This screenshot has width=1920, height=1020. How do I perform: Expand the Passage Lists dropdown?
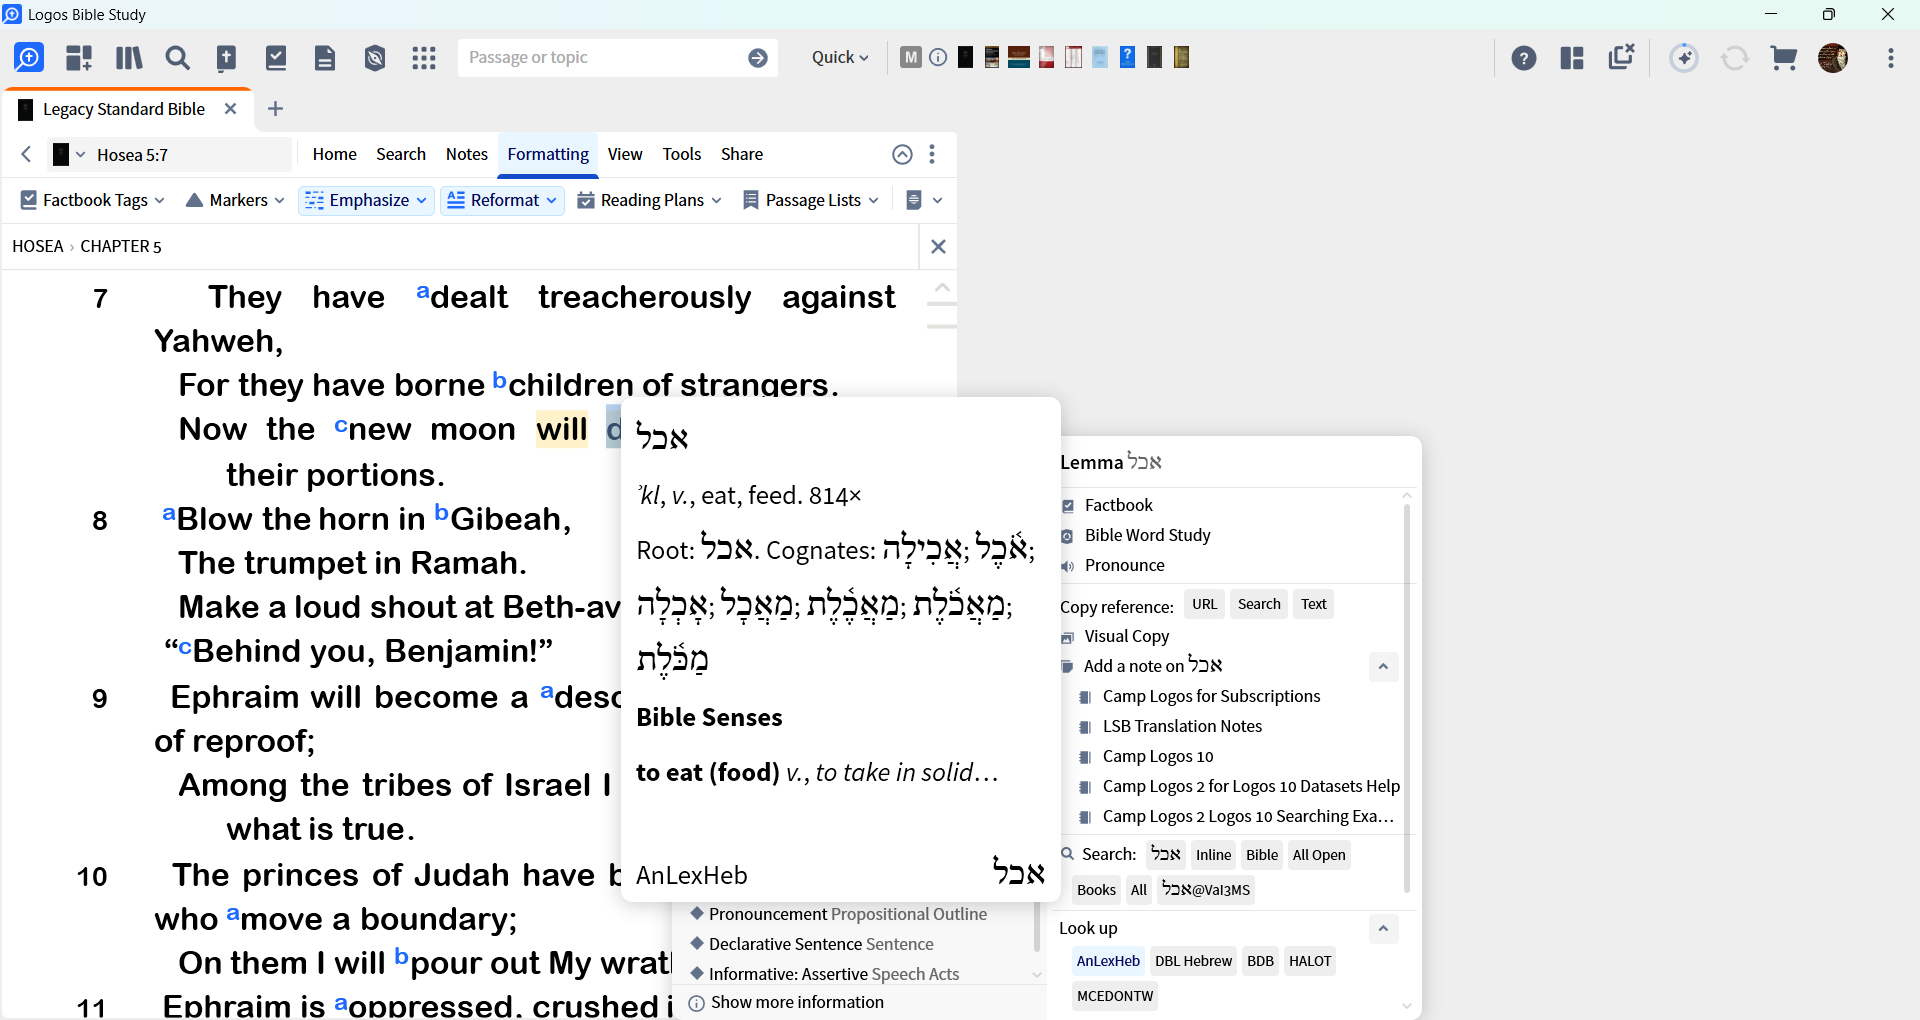tap(811, 200)
